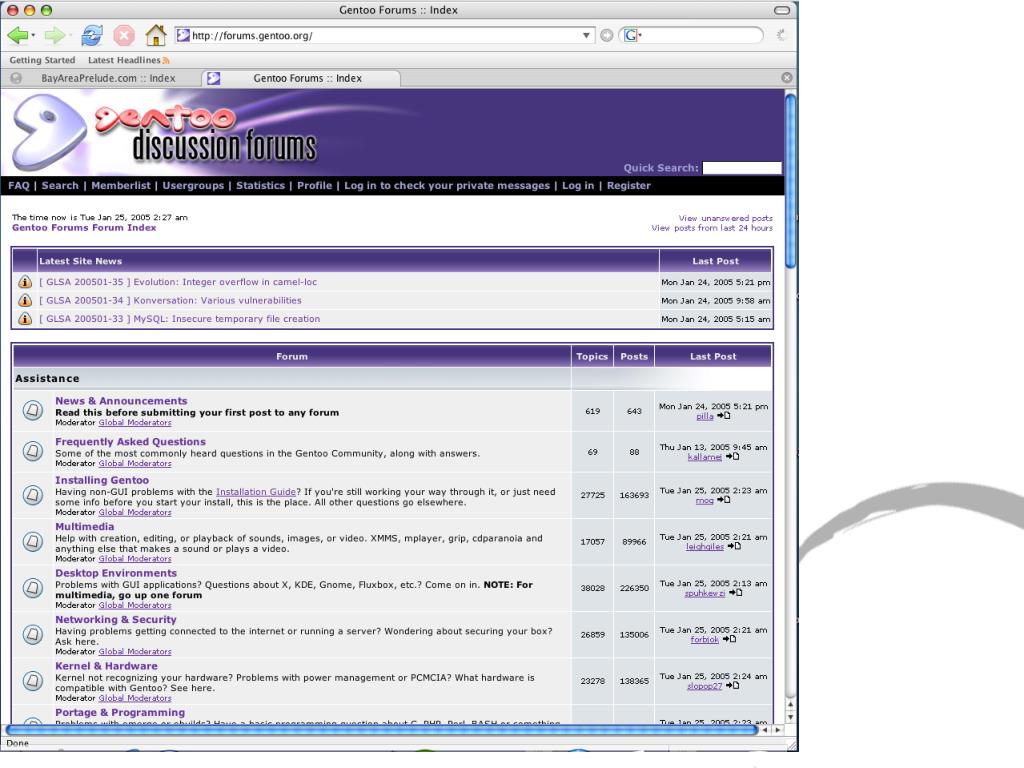The image size is (1024, 768).
Task: Click in the URL address bar
Action: (x=384, y=35)
